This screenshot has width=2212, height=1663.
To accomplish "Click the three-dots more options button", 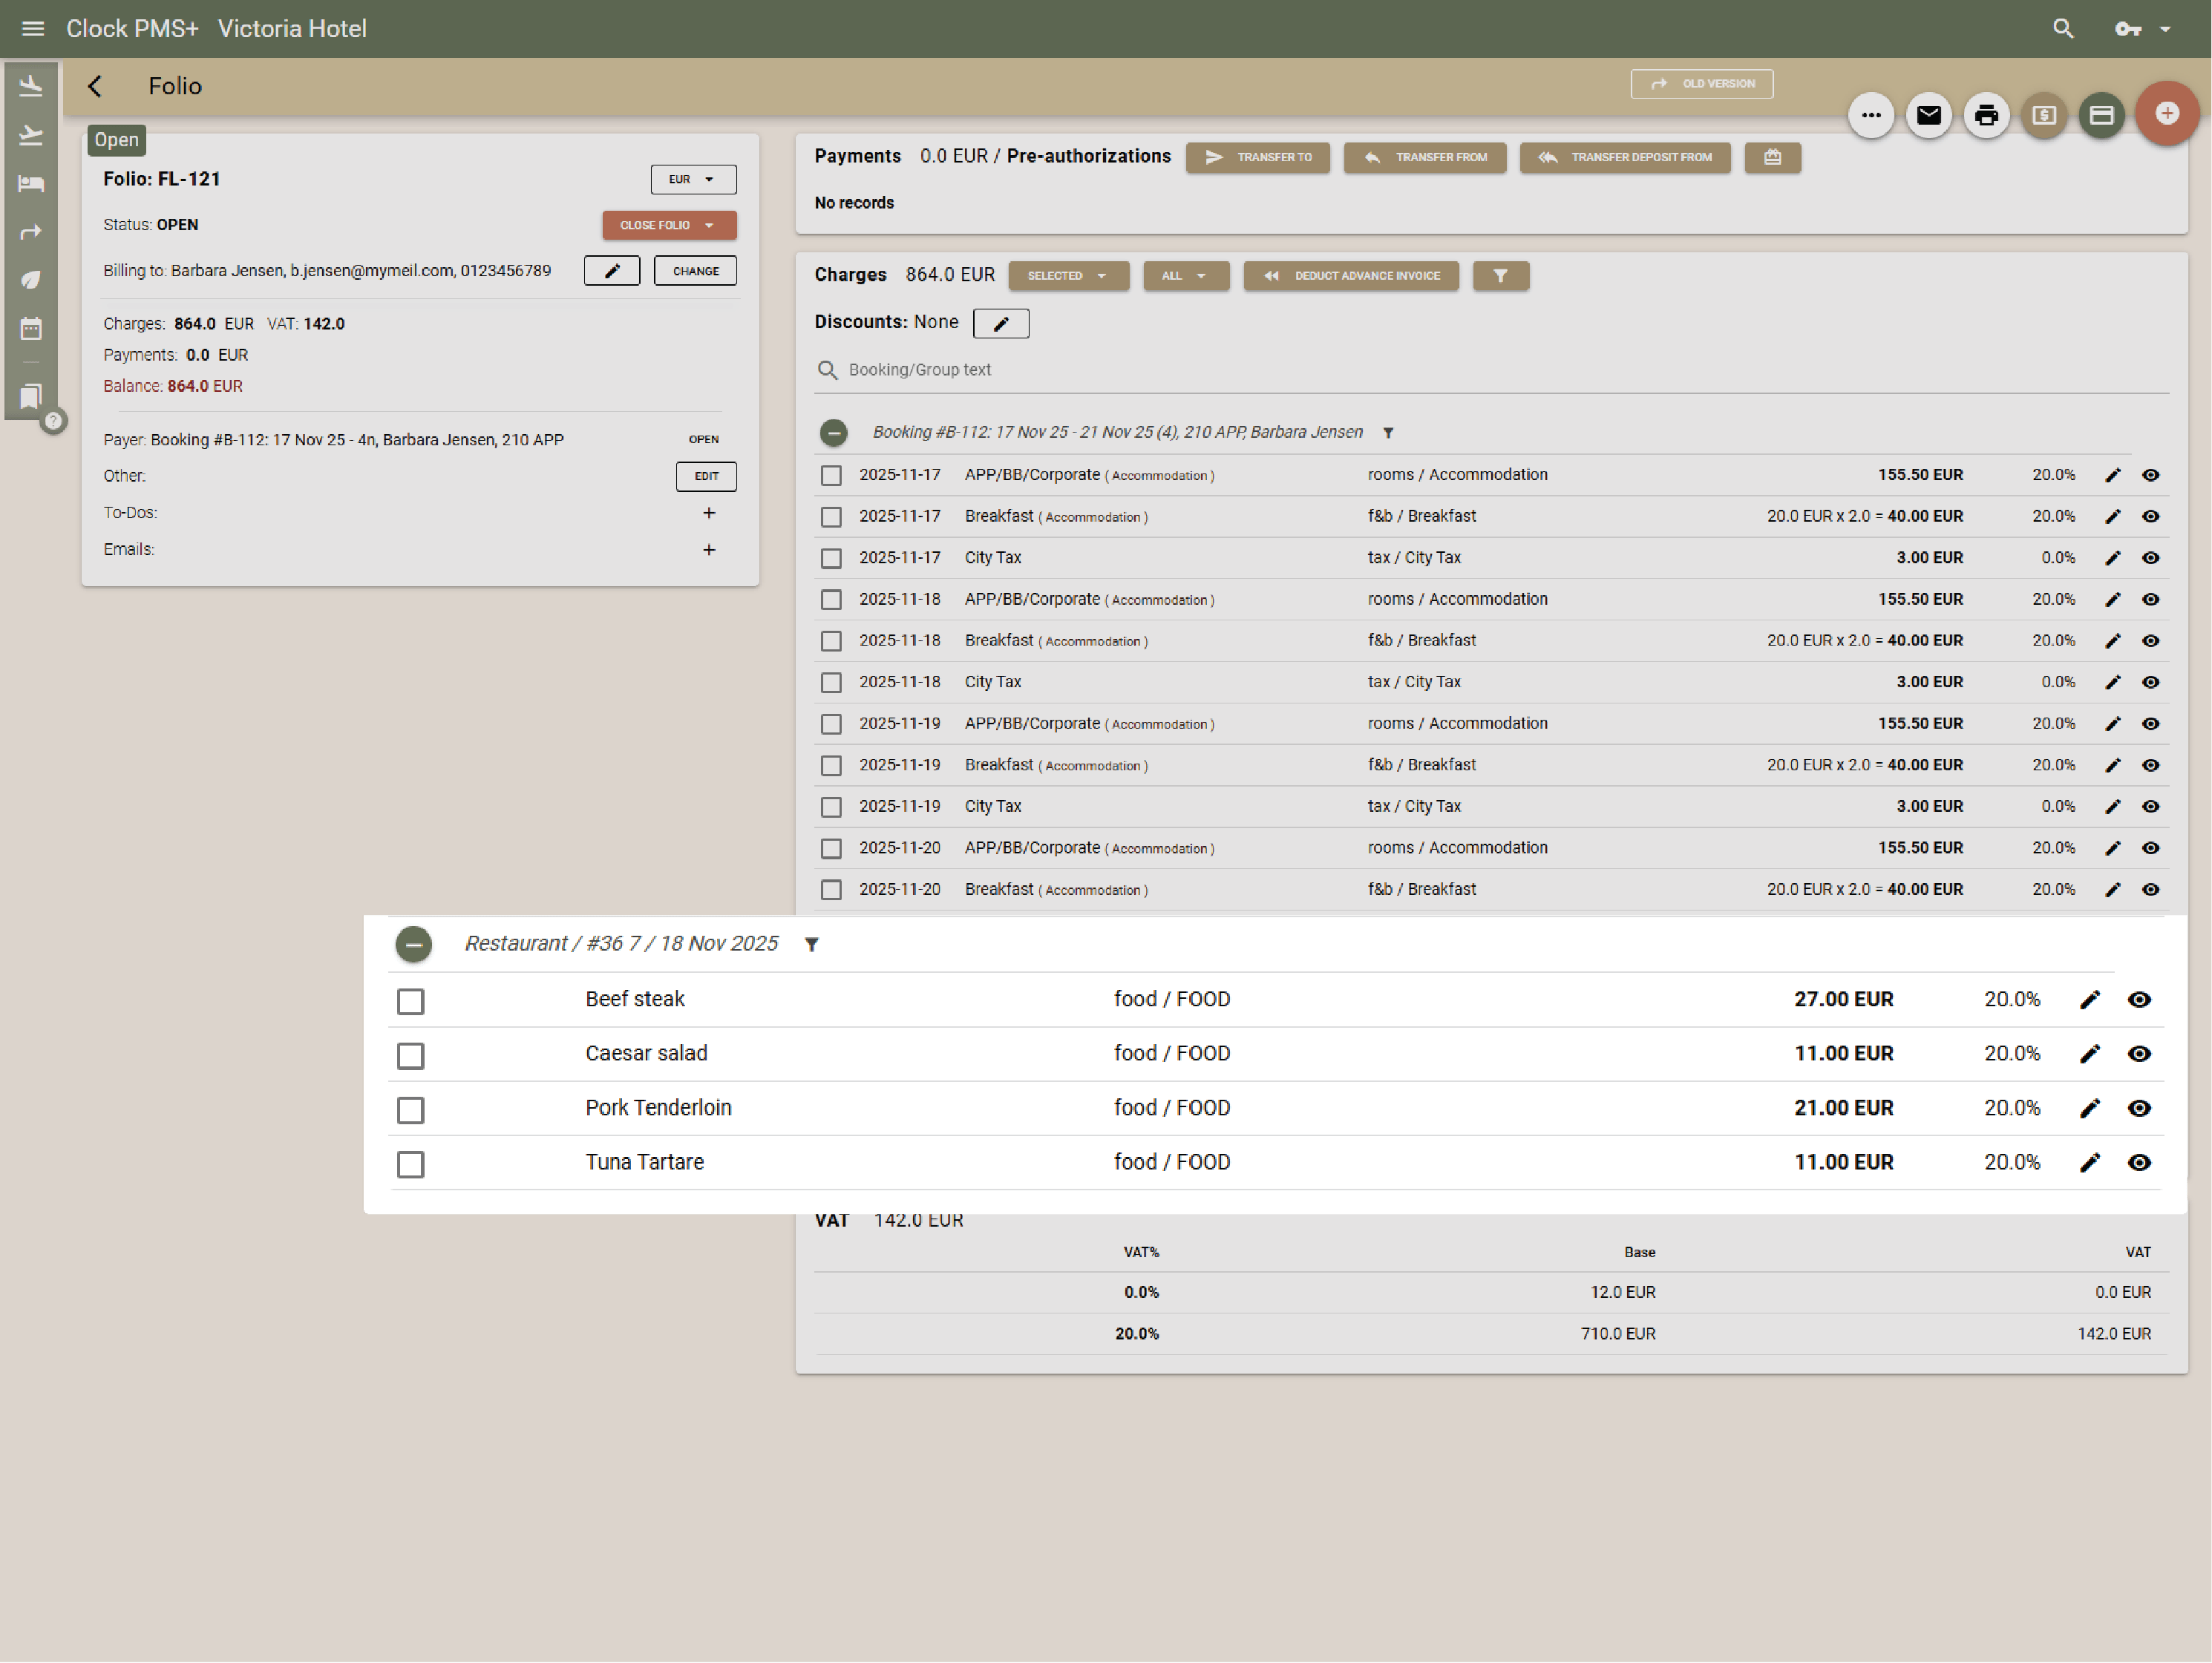I will point(1870,115).
